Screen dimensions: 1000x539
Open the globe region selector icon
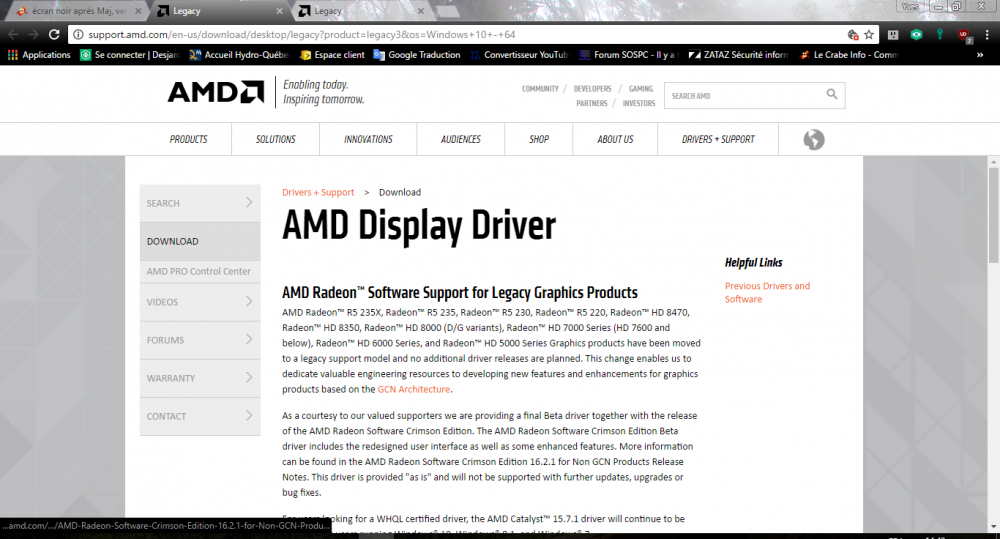coord(814,139)
